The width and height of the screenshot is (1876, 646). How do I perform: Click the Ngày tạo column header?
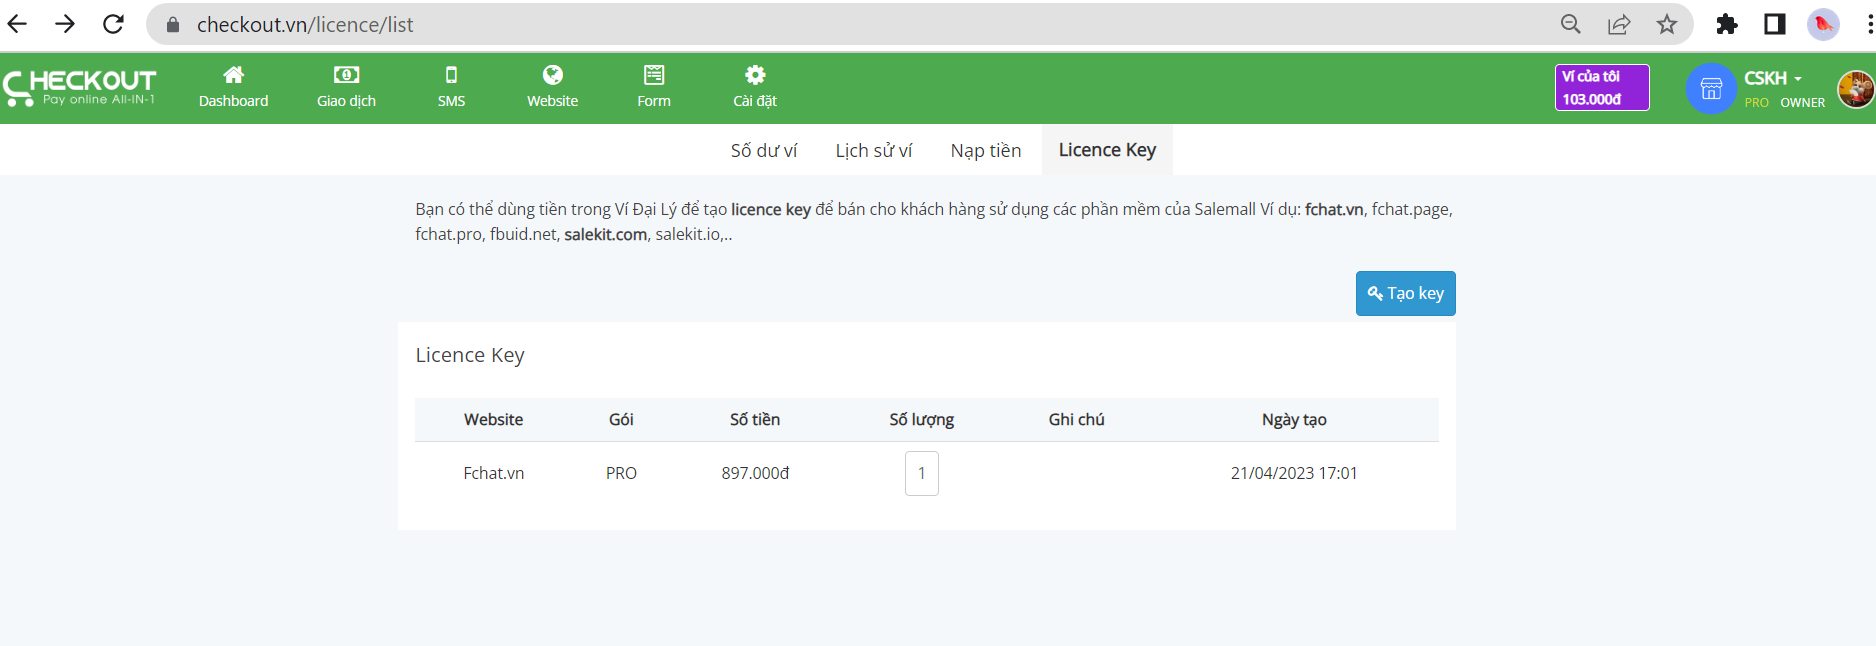(1294, 420)
